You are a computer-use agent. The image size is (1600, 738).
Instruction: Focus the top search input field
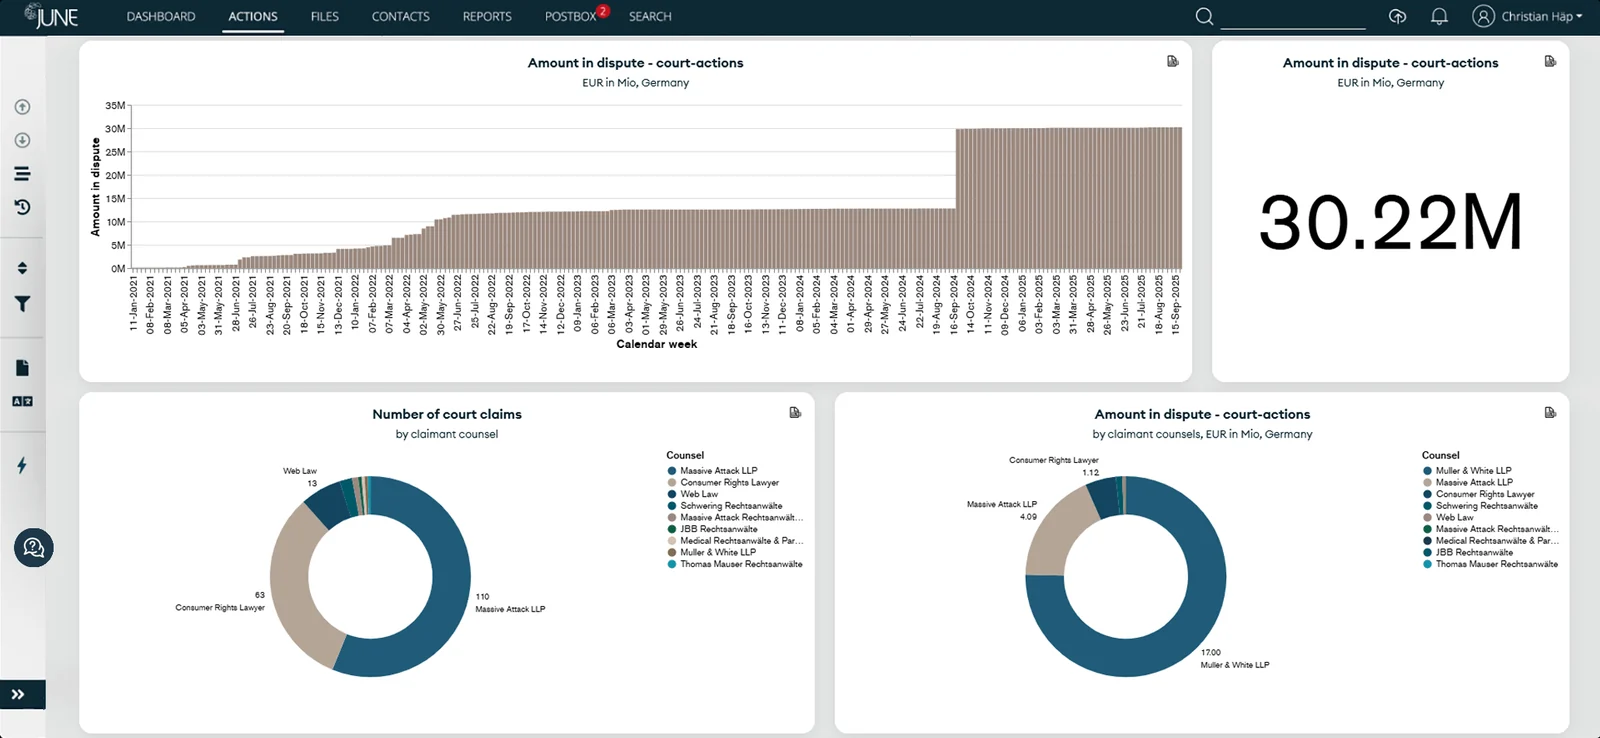pyautogui.click(x=1293, y=17)
